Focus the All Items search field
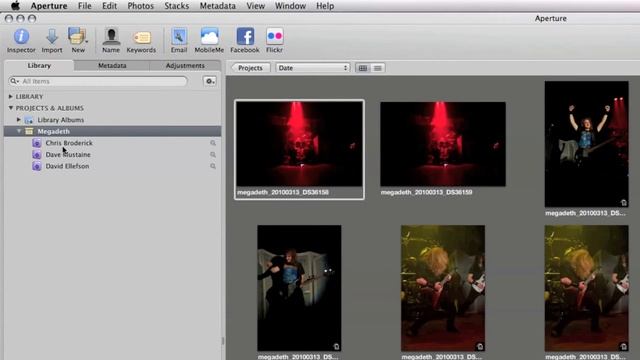640x360 pixels. [x=98, y=81]
